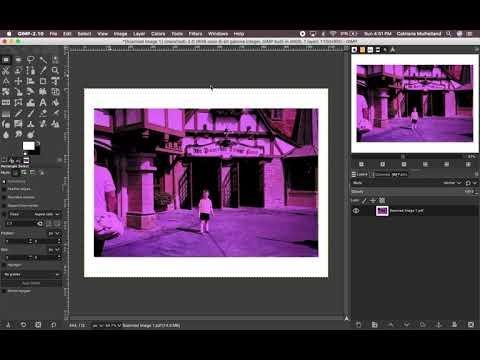Open the Colors menu

point(158,34)
